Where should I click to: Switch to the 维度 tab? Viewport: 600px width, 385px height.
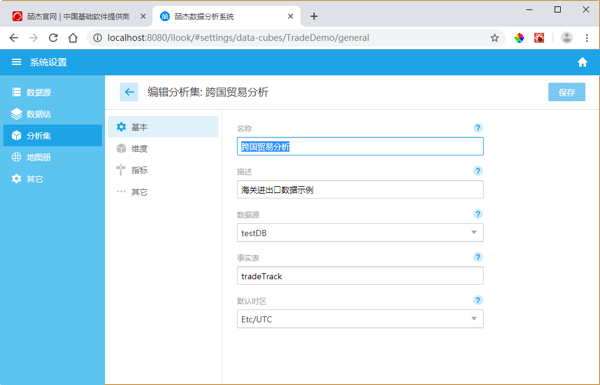163,148
